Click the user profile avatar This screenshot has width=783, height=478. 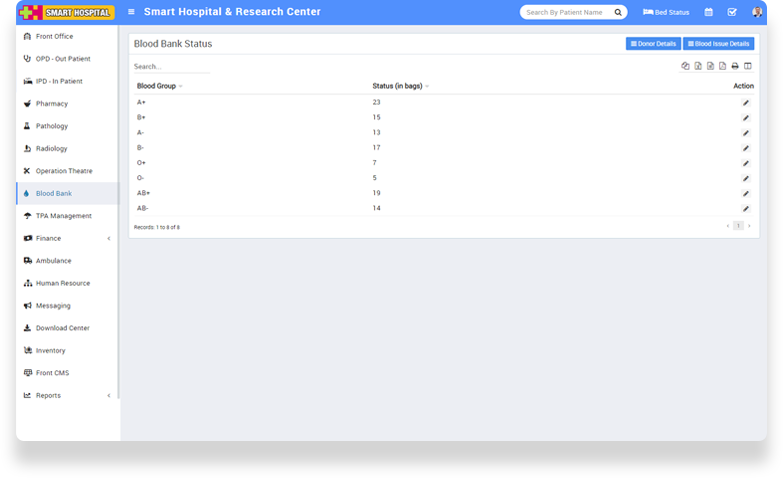tap(757, 12)
